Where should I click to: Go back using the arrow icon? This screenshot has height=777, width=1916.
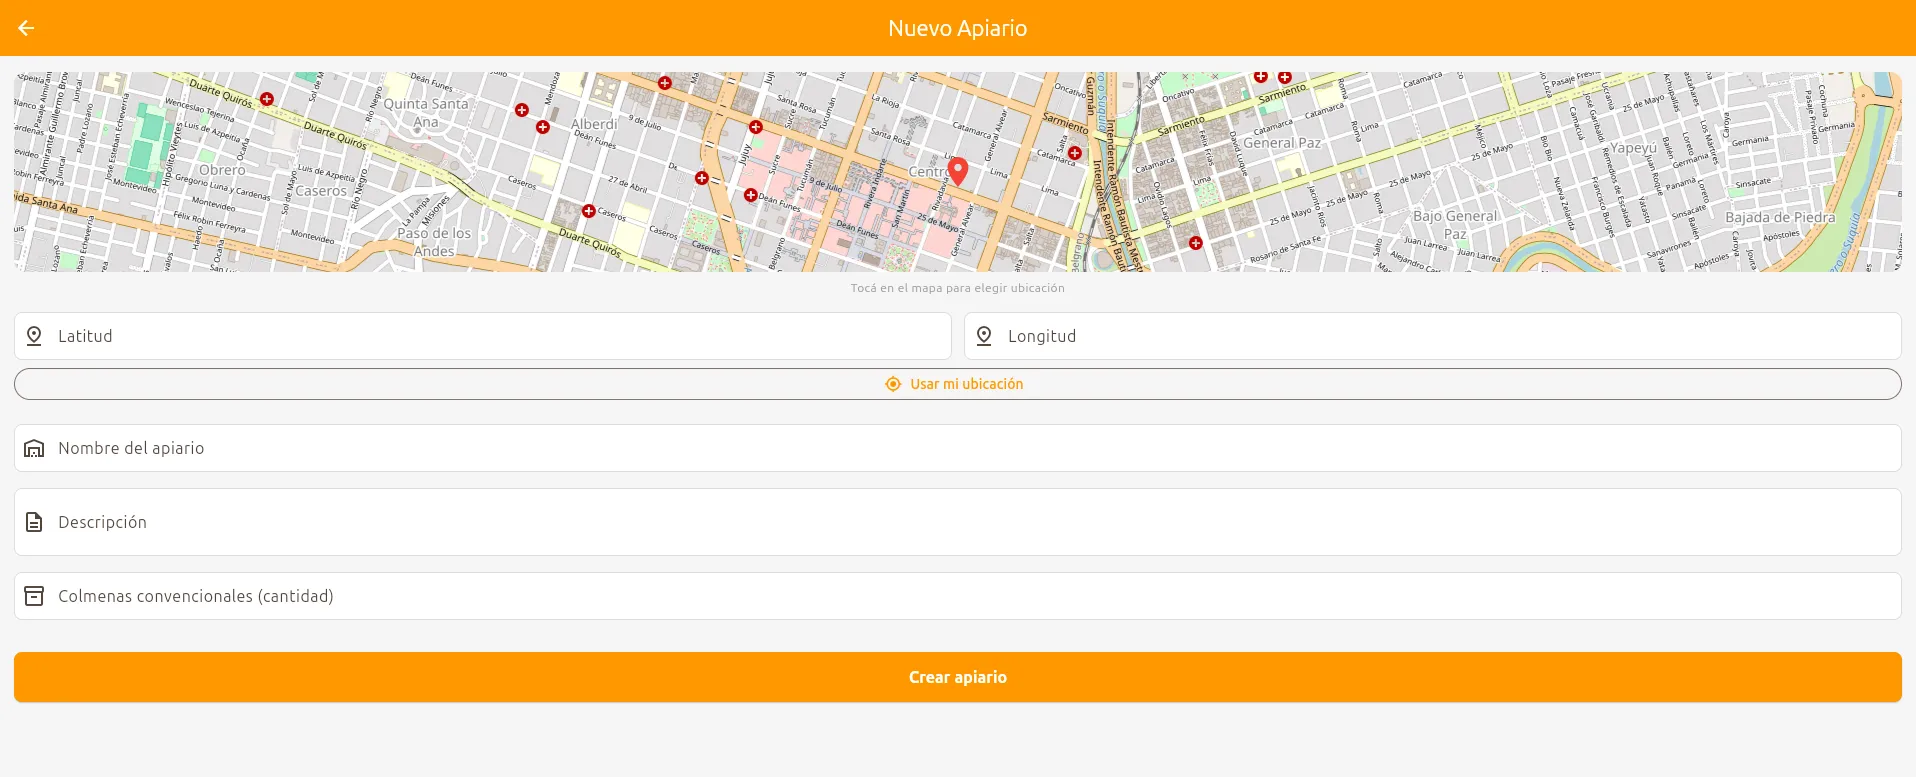tap(26, 28)
